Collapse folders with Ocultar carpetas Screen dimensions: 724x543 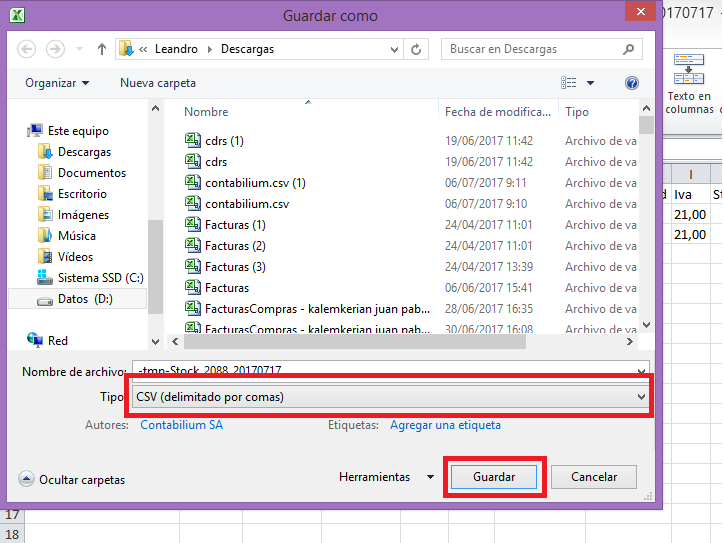(x=72, y=479)
